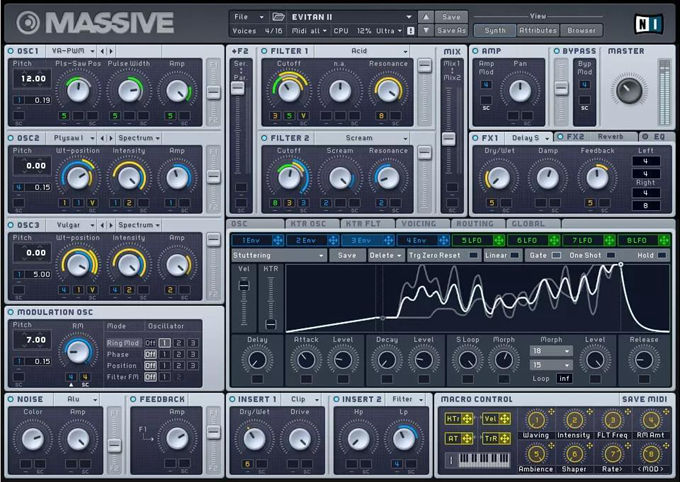The width and height of the screenshot is (680, 482).
Task: Switch to the GLOBAL tab
Action: 531,224
